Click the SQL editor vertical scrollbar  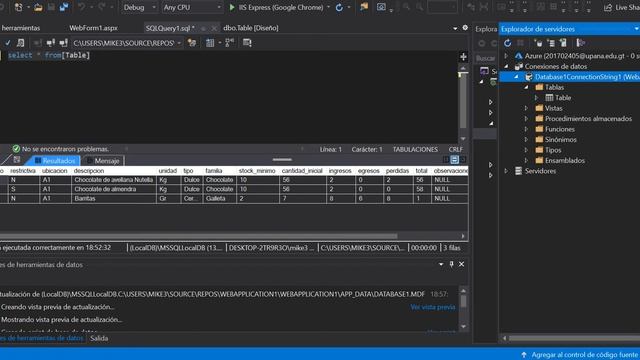(x=463, y=100)
